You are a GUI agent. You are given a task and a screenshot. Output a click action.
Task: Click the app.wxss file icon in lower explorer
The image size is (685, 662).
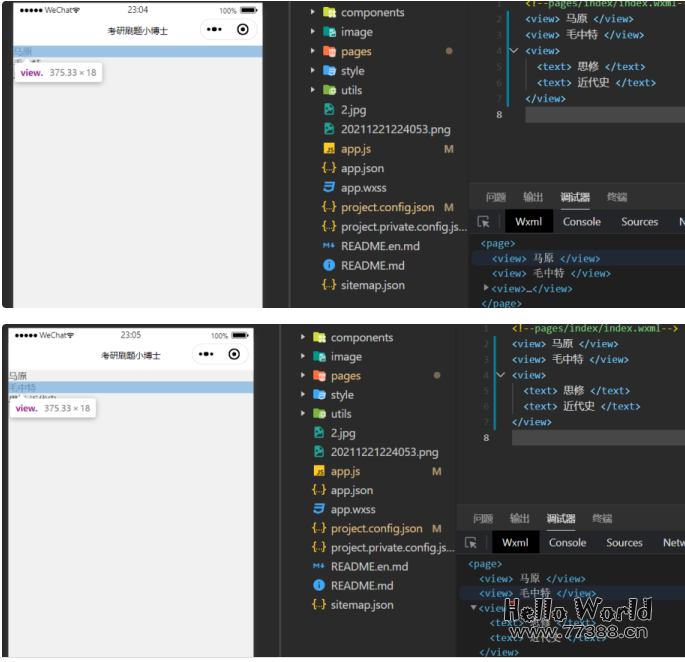319,510
